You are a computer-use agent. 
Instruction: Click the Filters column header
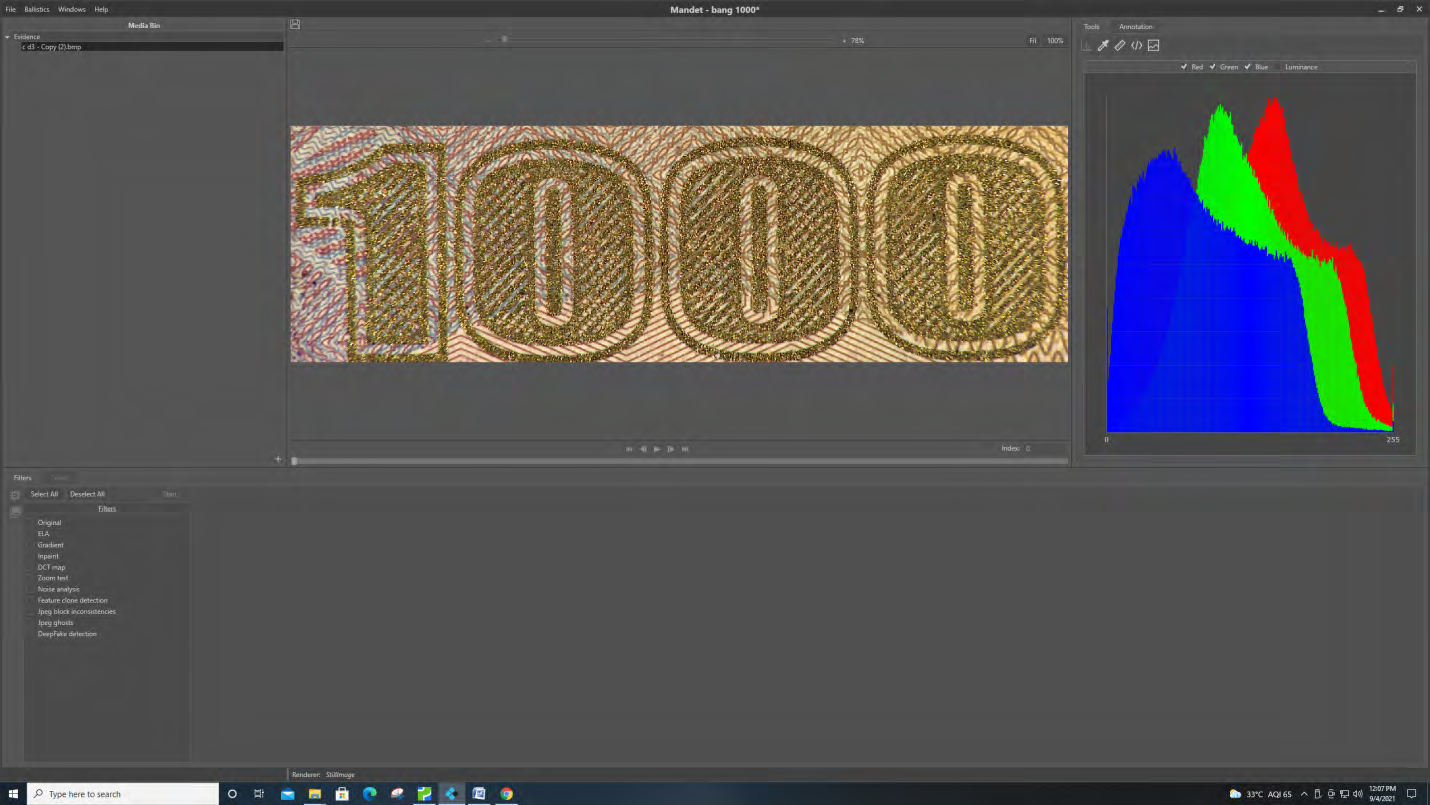coord(107,509)
